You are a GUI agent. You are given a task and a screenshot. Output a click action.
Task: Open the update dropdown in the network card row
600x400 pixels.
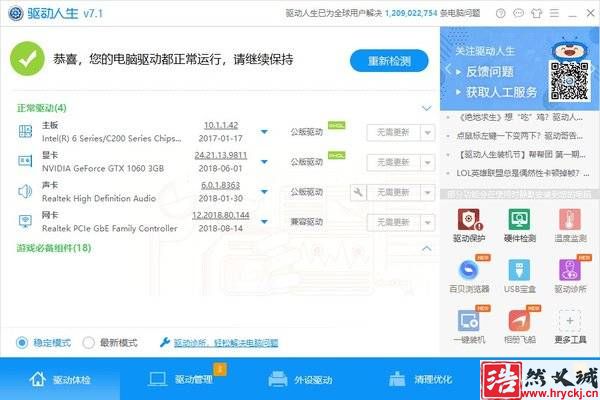428,222
